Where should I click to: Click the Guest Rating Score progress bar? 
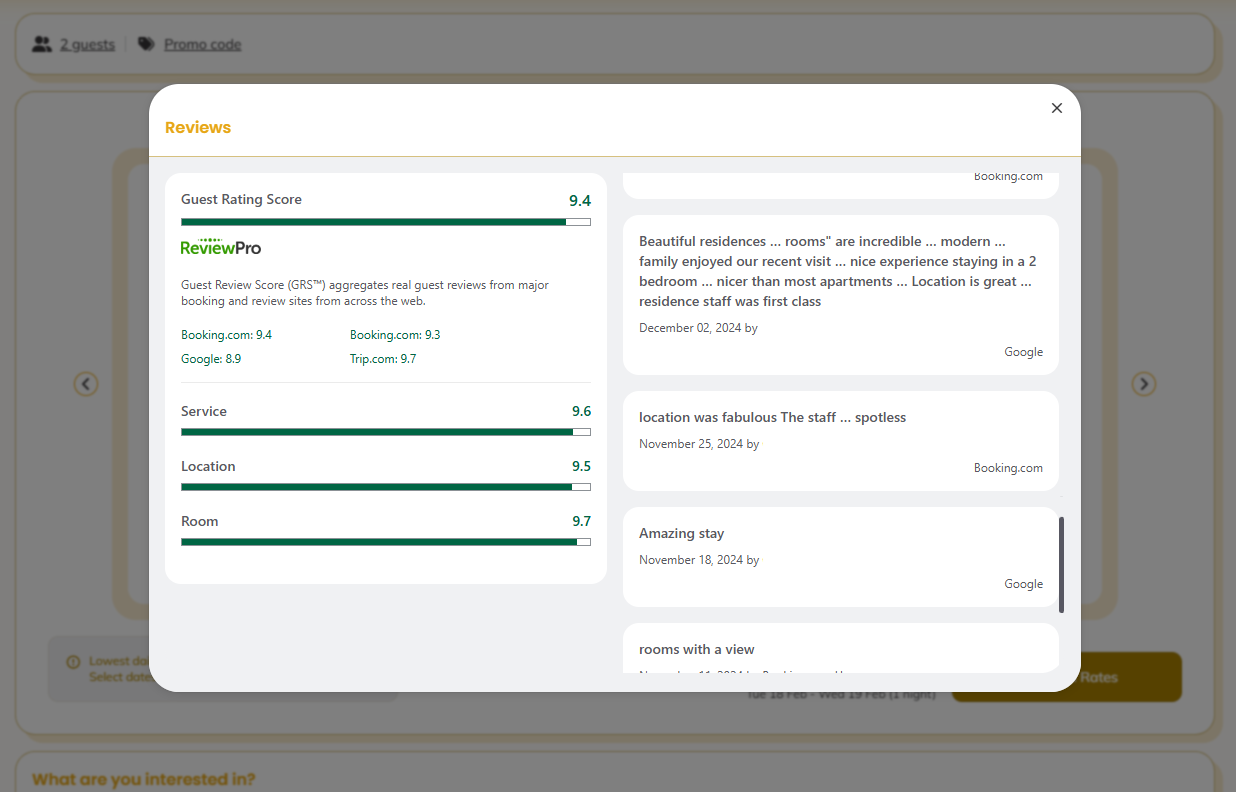[x=386, y=222]
